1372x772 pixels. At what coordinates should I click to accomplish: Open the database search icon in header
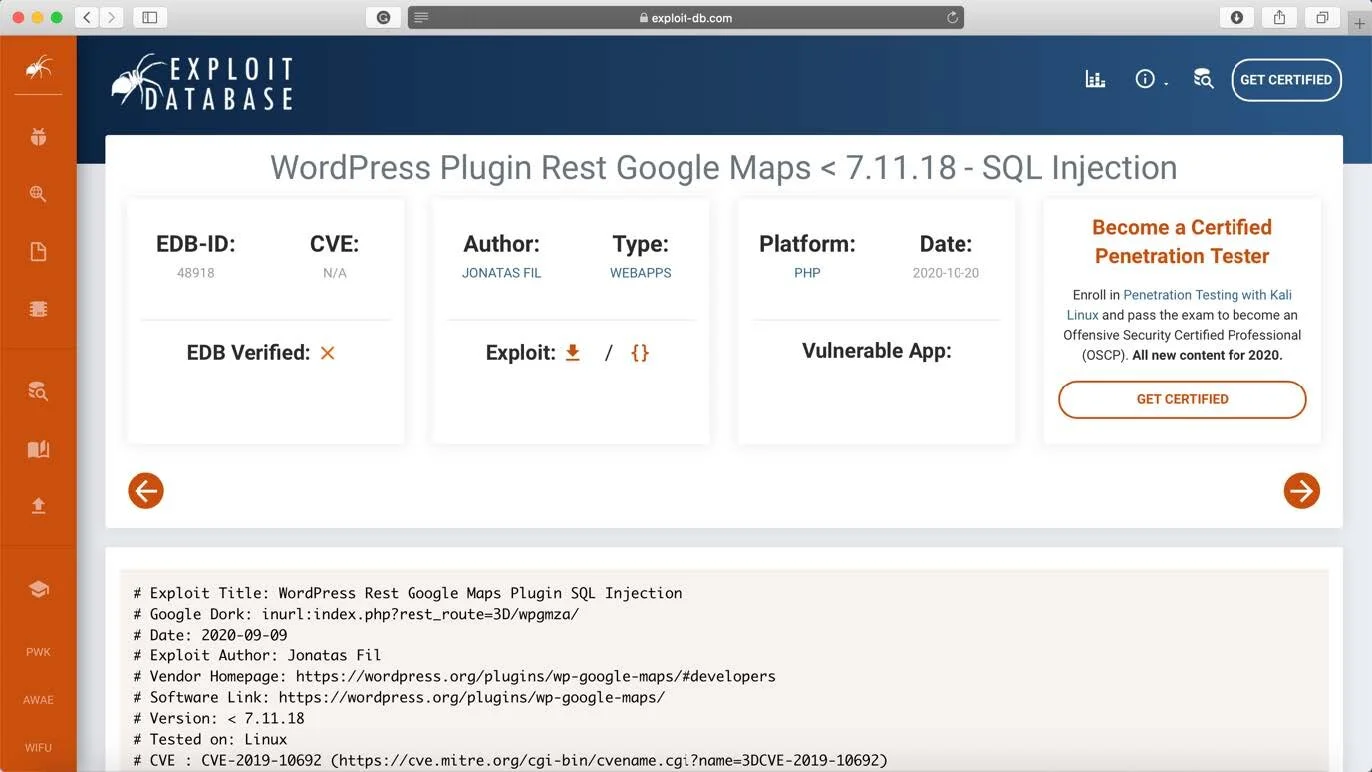coord(1204,79)
